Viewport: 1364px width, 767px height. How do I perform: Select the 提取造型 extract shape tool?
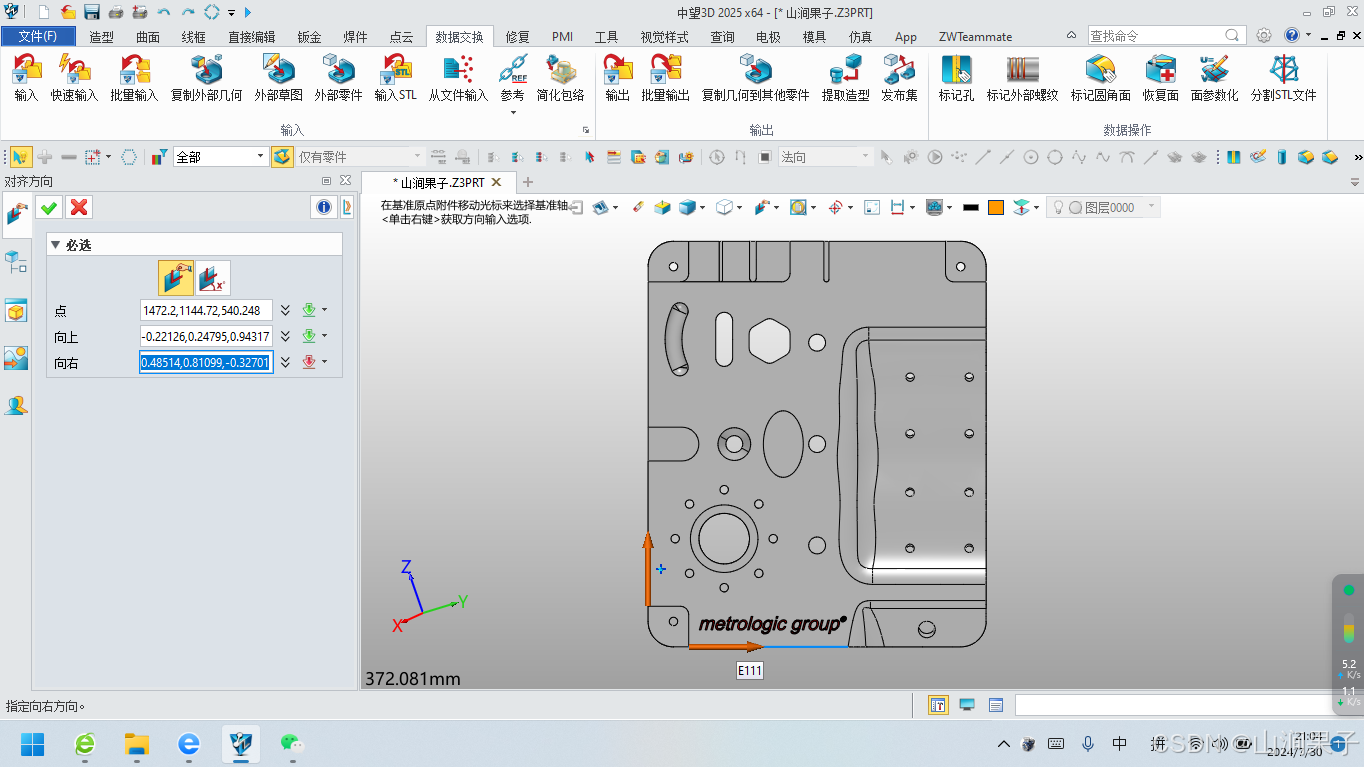[846, 78]
